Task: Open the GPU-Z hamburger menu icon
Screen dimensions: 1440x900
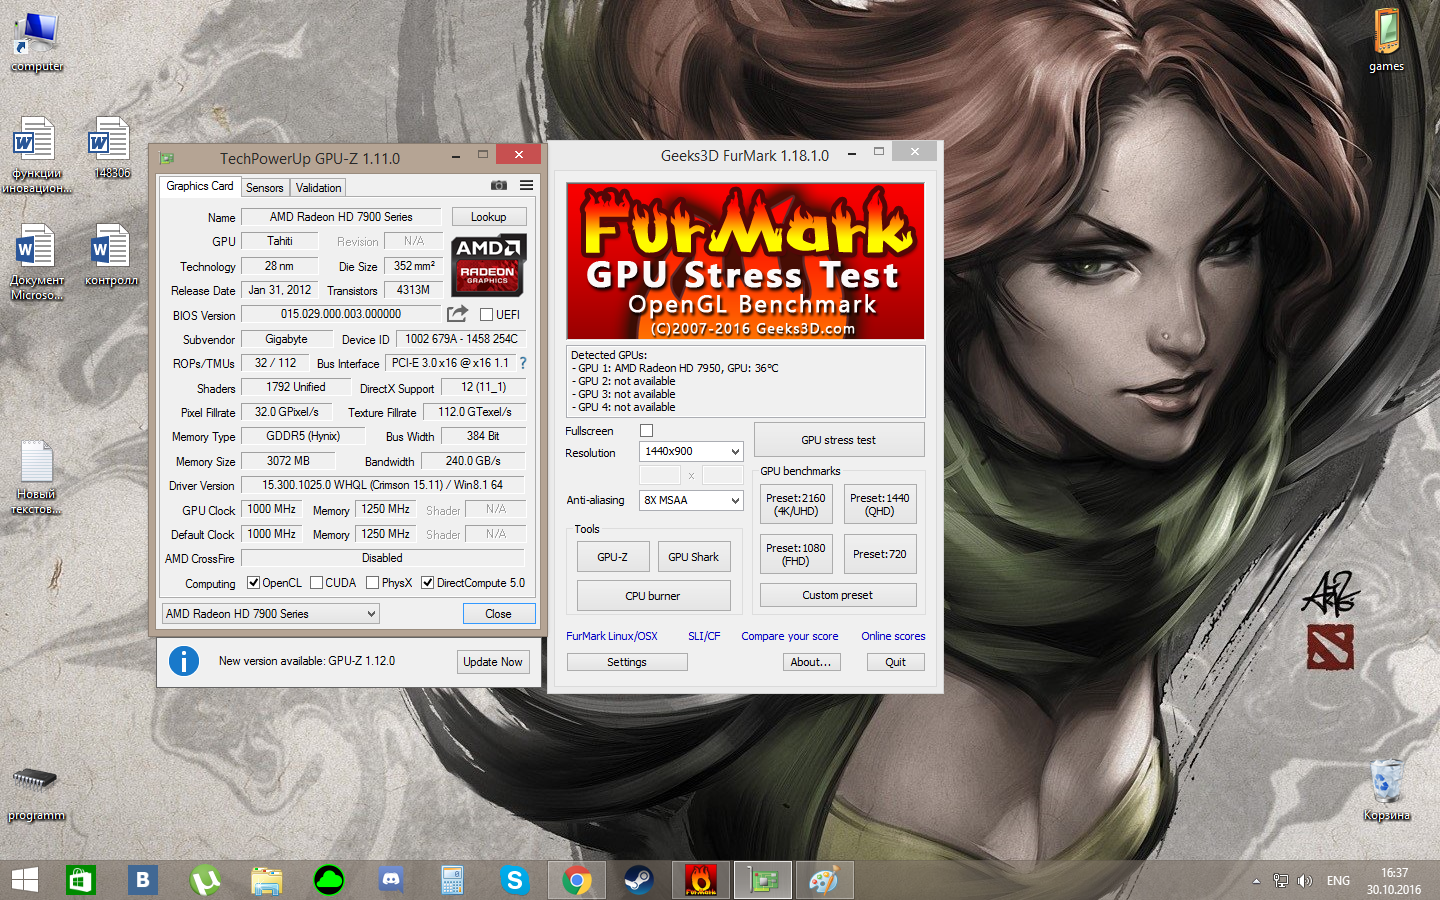Action: pos(526,186)
